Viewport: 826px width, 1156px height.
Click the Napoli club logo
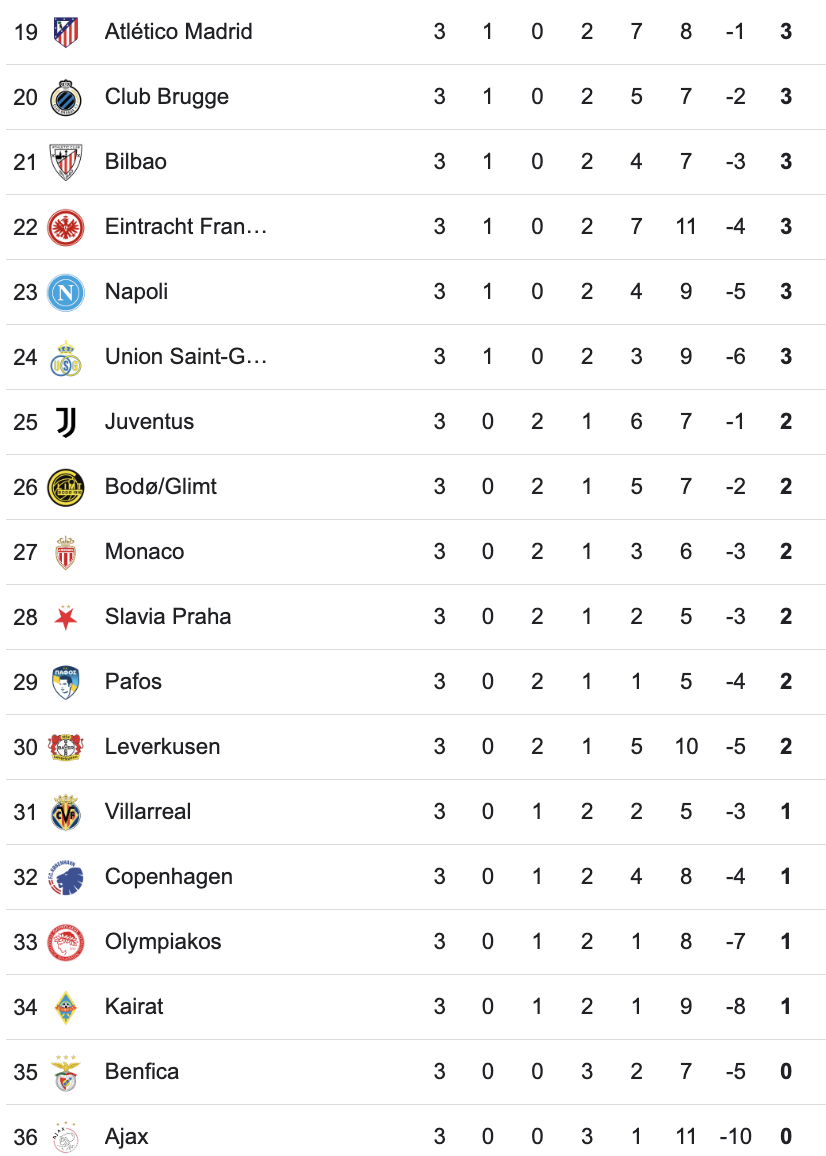(x=65, y=292)
